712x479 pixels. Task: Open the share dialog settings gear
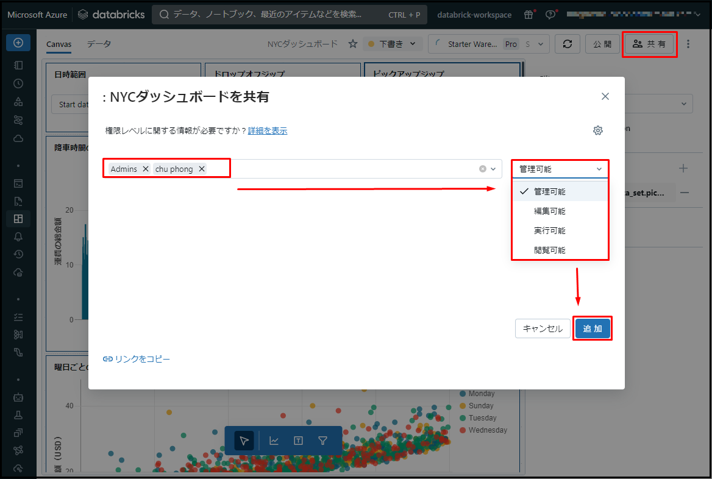point(598,131)
